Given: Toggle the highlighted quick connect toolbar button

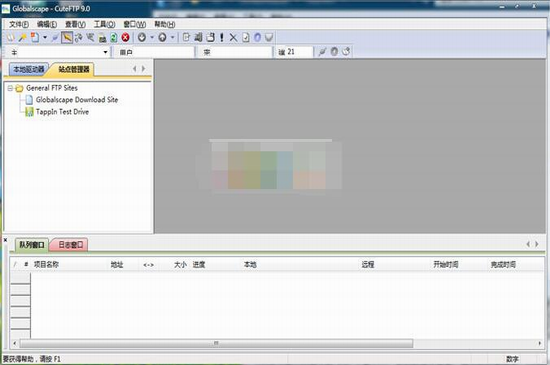Looking at the screenshot, I should coord(67,37).
